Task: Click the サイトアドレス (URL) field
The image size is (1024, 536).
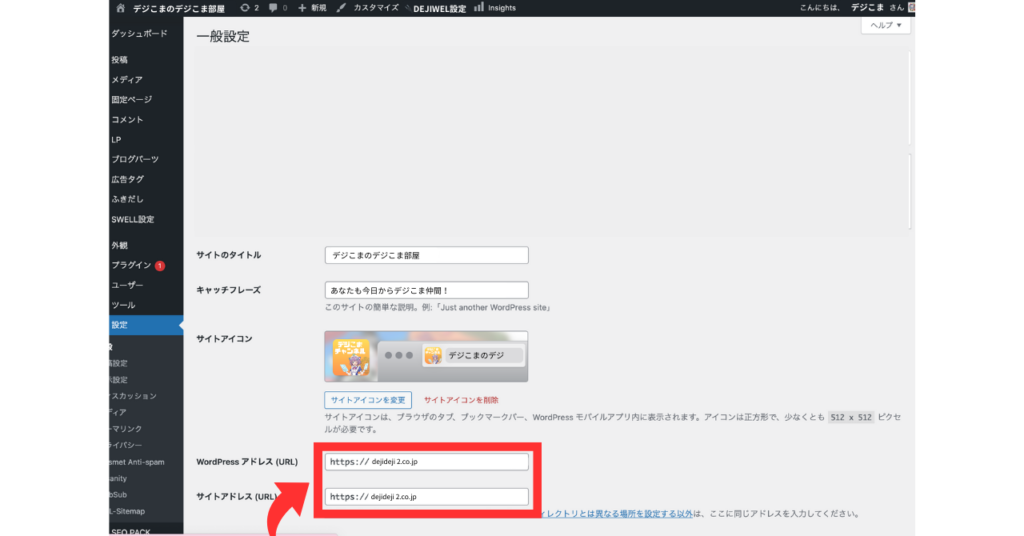Action: [427, 496]
